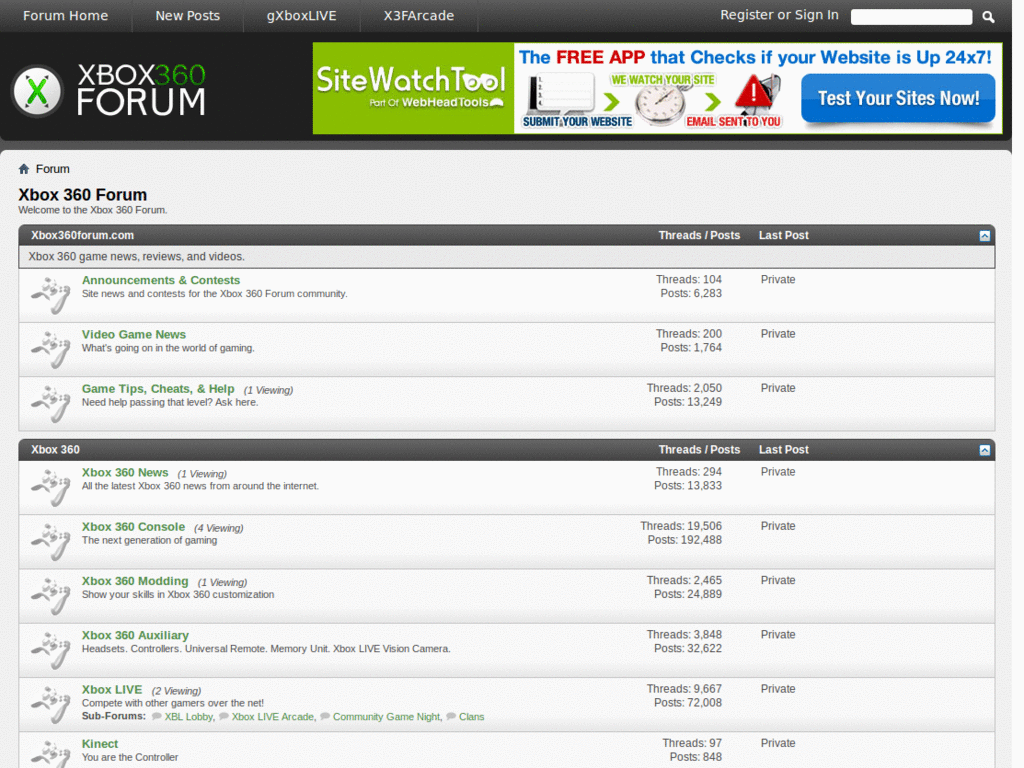Click the Xbox 360 category header title
This screenshot has height=768, width=1024.
[56, 450]
